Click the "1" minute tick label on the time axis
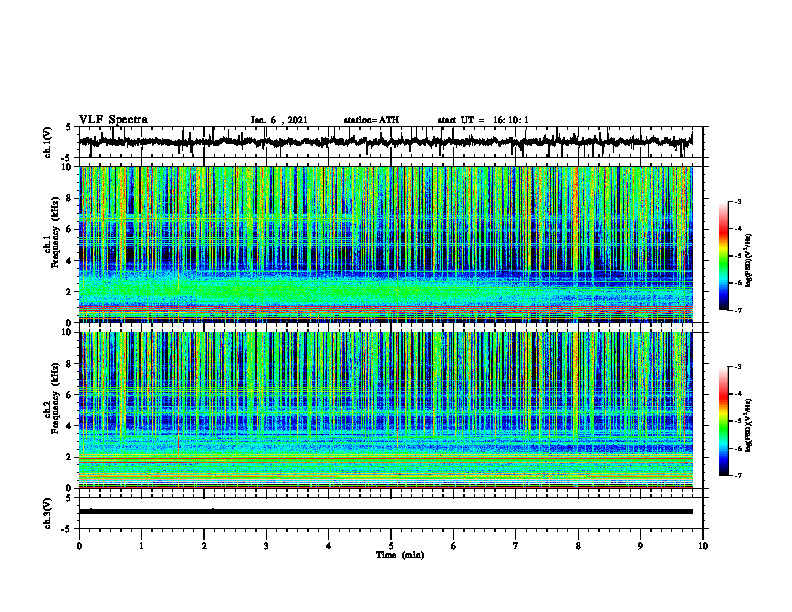 click(x=141, y=546)
